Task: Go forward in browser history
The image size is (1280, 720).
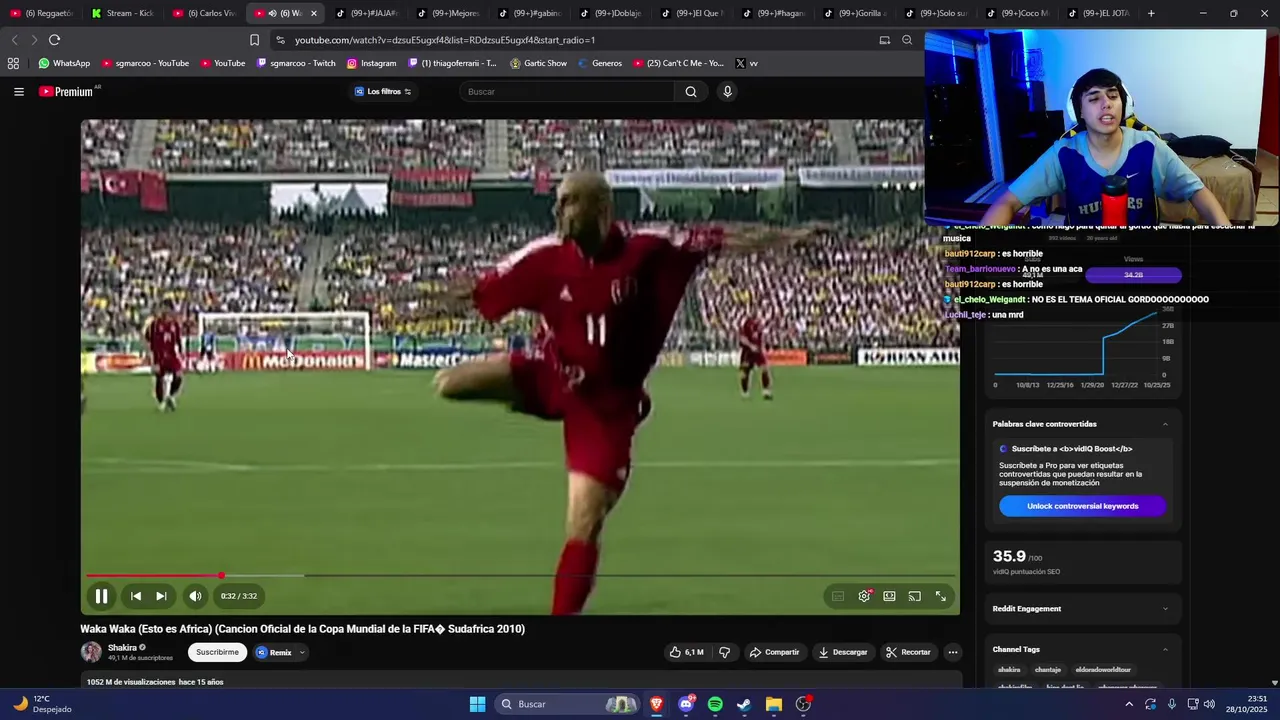Action: [x=33, y=40]
